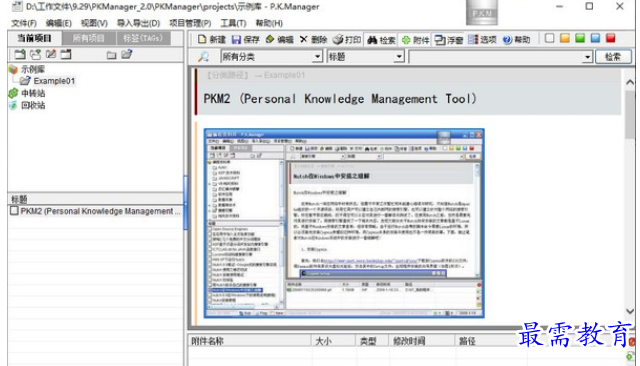640x366 pixels.
Task: Save with the 保存 toolbar icon
Action: point(246,40)
